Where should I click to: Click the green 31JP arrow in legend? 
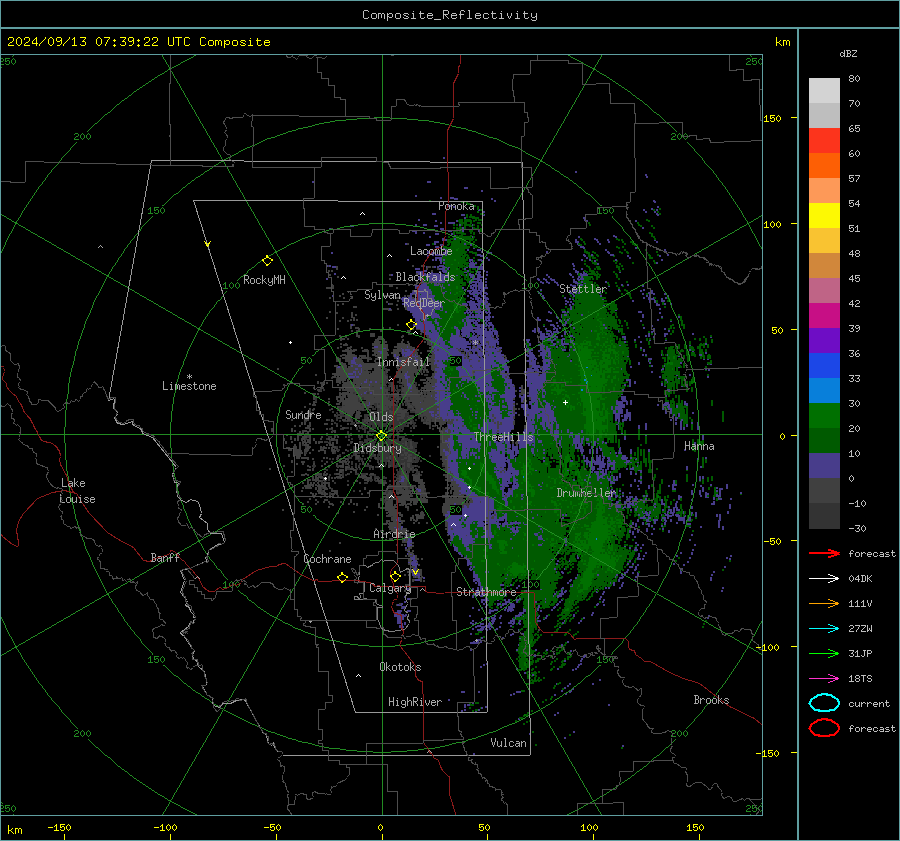pyautogui.click(x=824, y=653)
